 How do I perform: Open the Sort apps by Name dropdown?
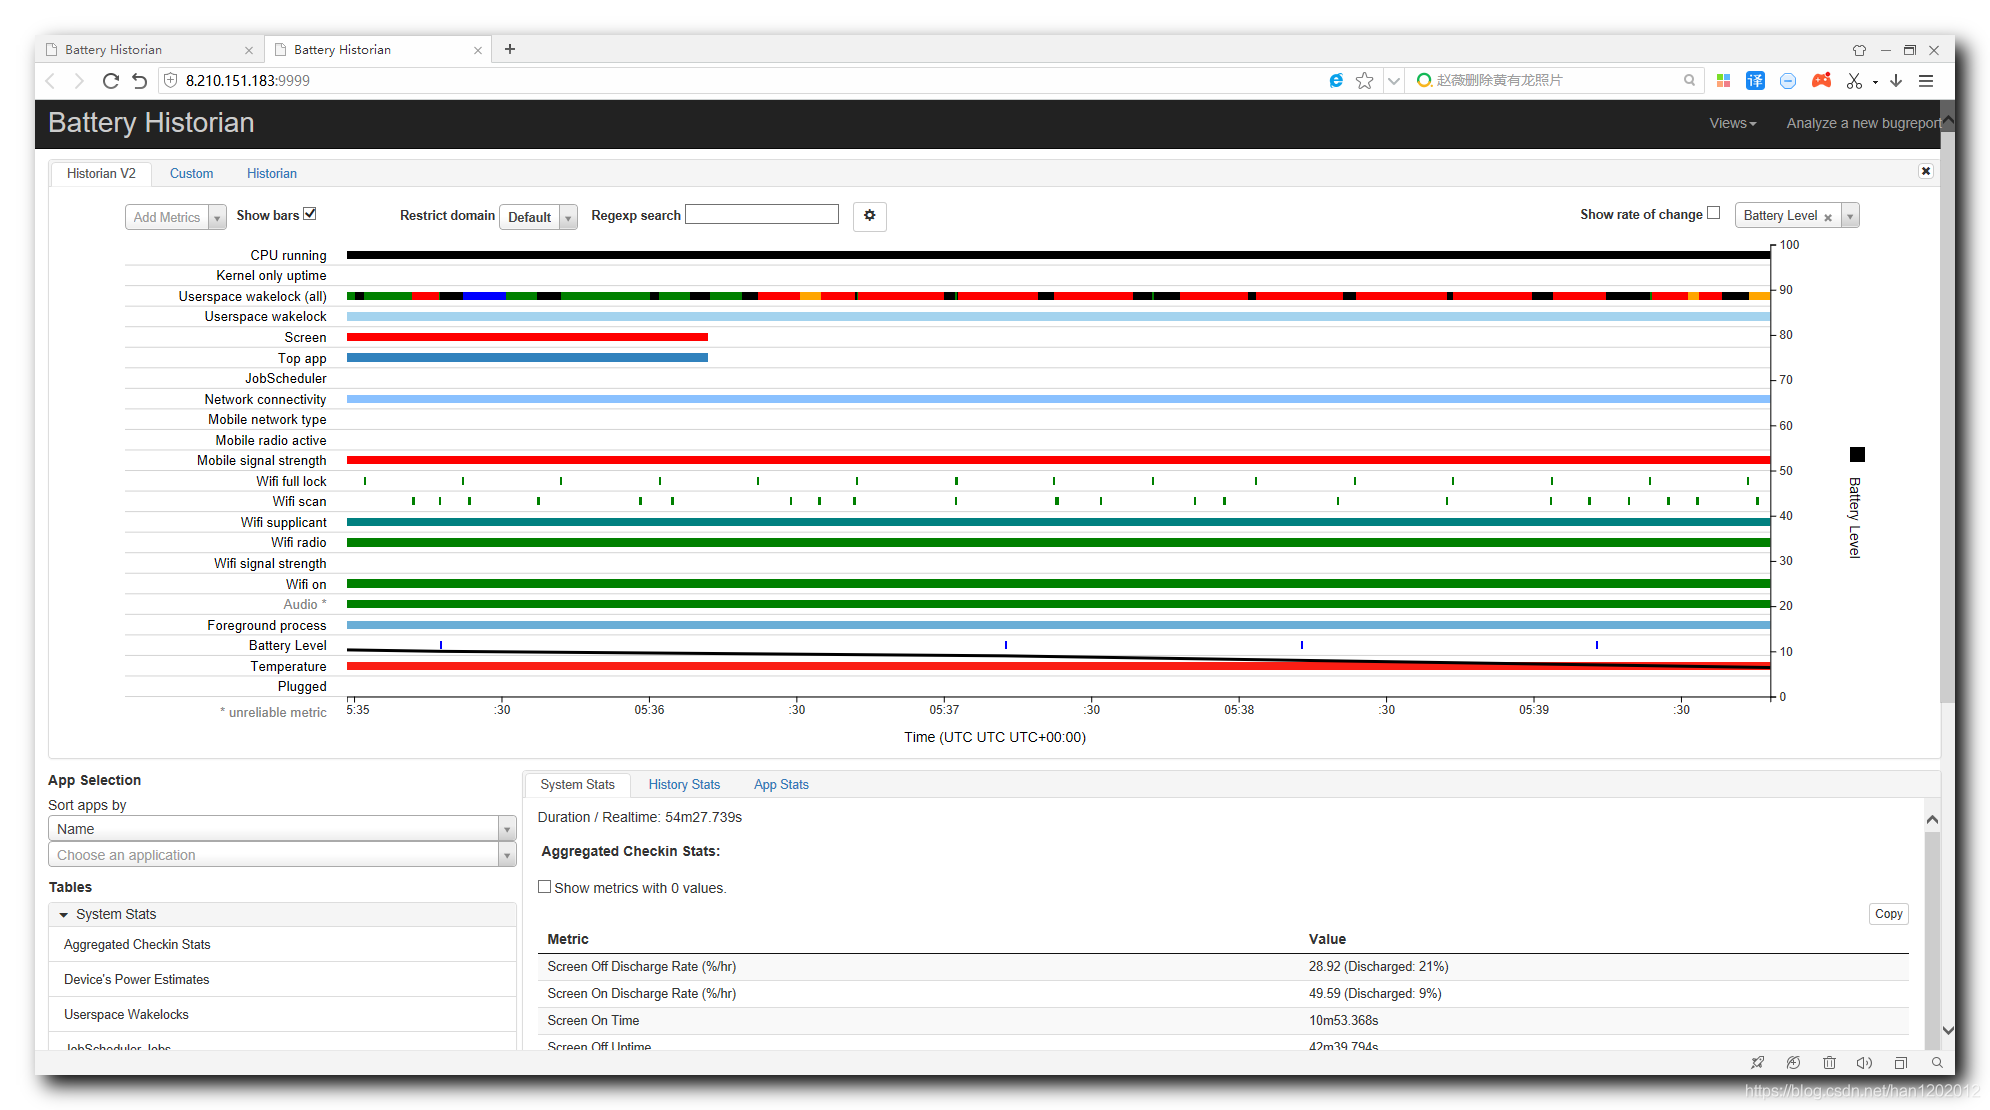[x=282, y=829]
